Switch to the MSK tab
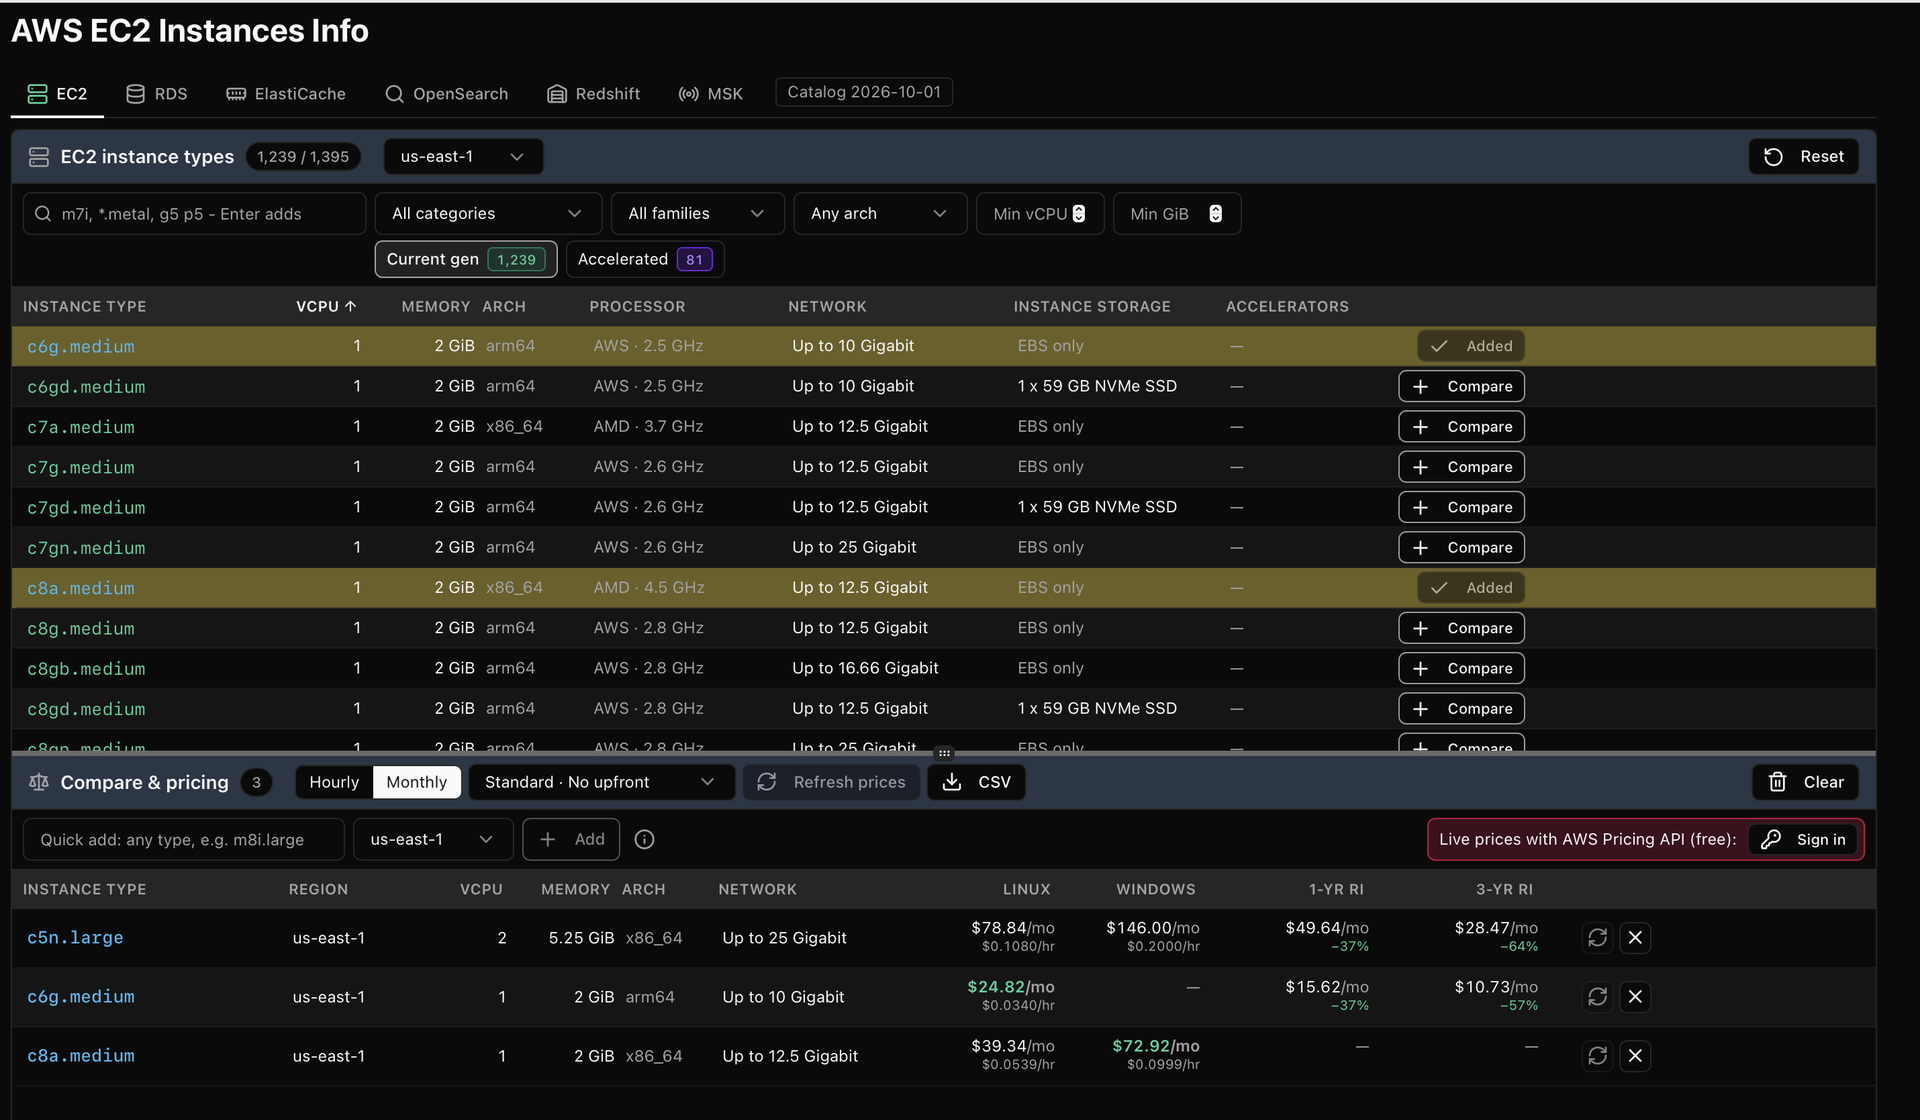Image resolution: width=1920 pixels, height=1120 pixels. pyautogui.click(x=711, y=94)
